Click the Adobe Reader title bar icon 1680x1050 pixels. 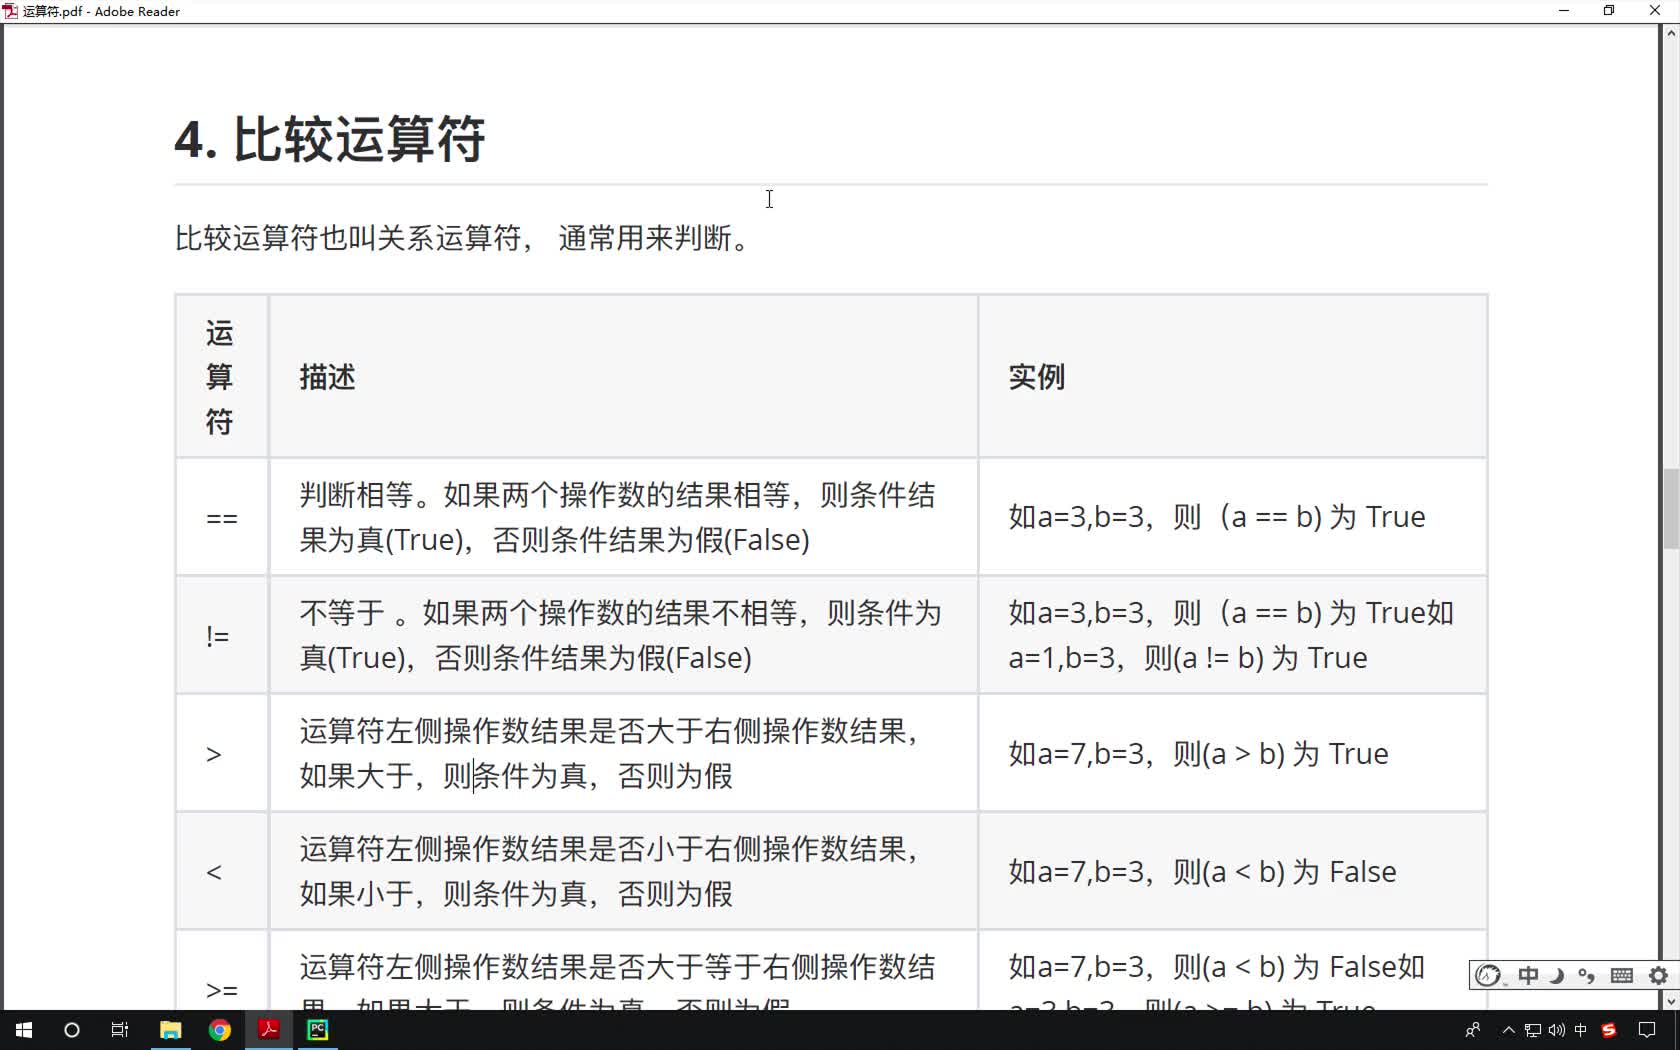pyautogui.click(x=10, y=11)
